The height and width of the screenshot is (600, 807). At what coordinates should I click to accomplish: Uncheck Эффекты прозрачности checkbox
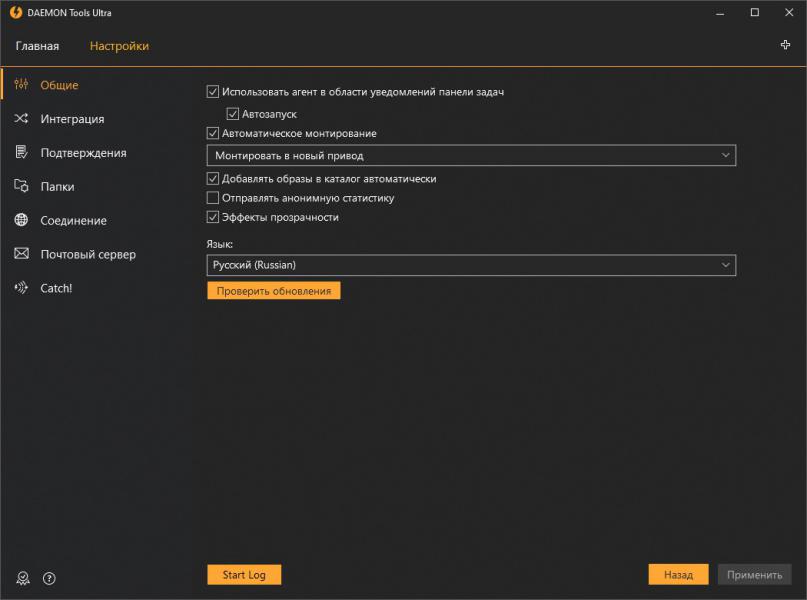(212, 217)
